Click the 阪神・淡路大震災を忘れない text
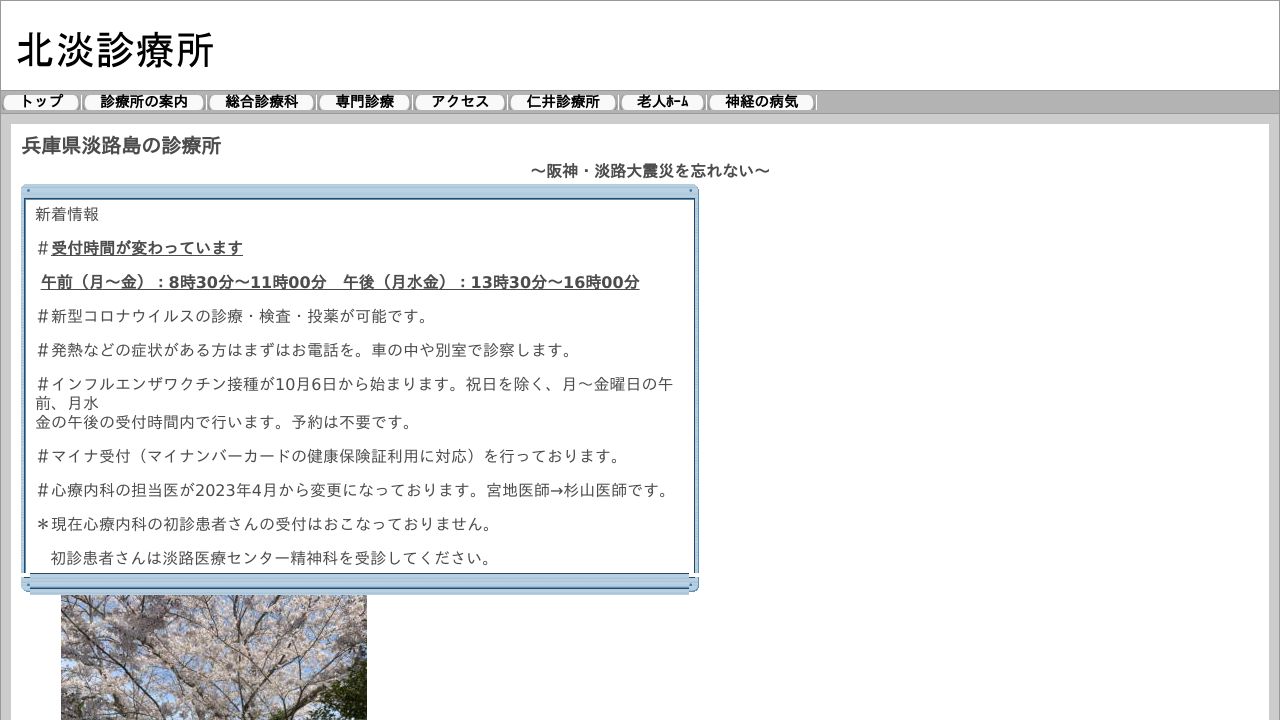This screenshot has width=1280, height=720. tap(651, 170)
